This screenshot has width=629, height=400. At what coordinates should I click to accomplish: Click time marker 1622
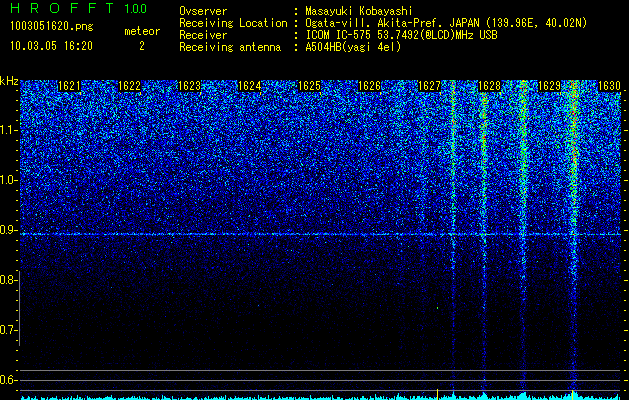(x=129, y=86)
